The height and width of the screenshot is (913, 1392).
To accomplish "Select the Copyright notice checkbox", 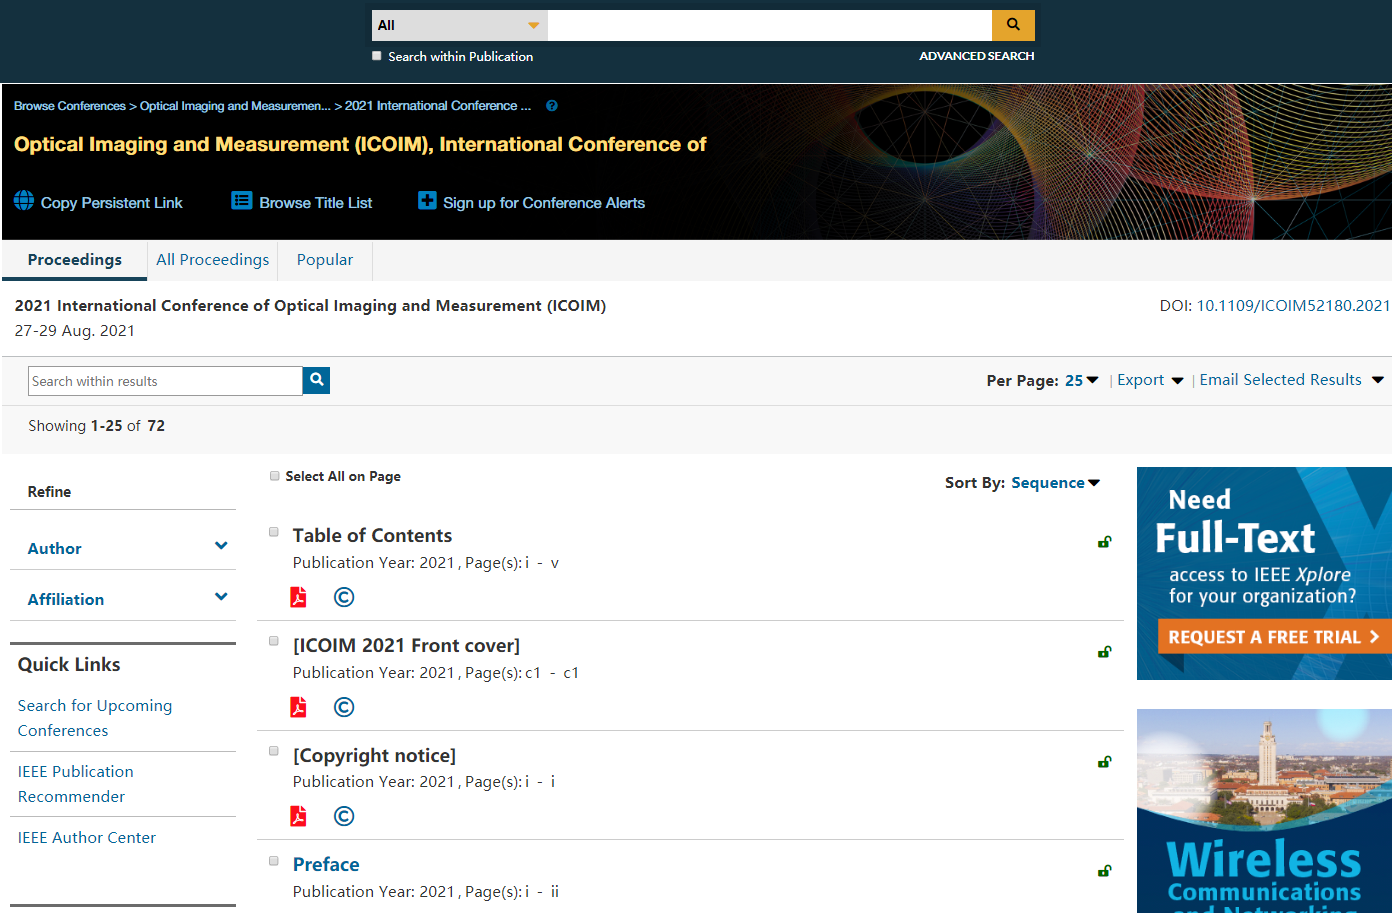I will point(273,751).
